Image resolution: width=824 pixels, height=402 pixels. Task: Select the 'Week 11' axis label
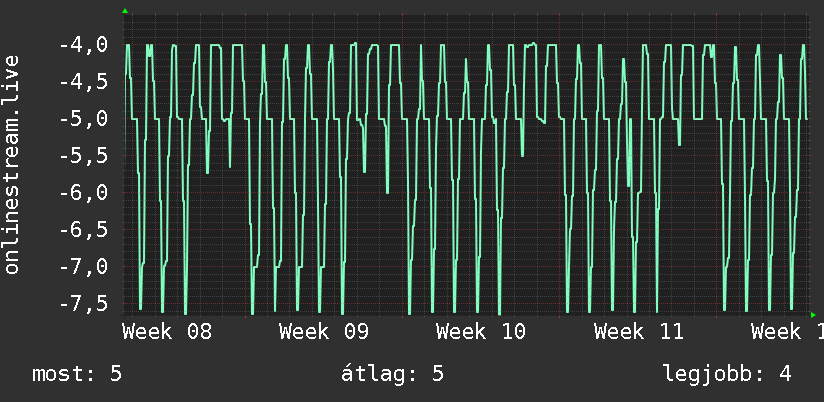[x=638, y=332]
